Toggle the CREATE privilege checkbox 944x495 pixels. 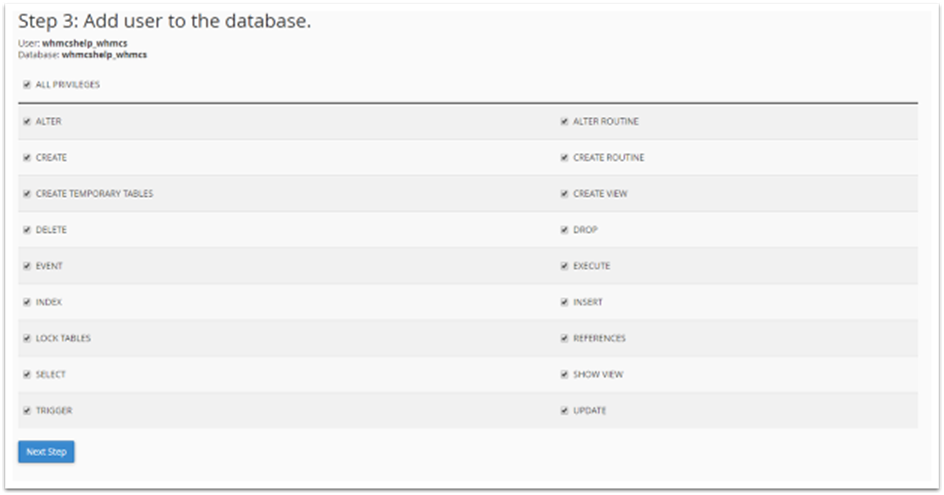[x=26, y=158]
